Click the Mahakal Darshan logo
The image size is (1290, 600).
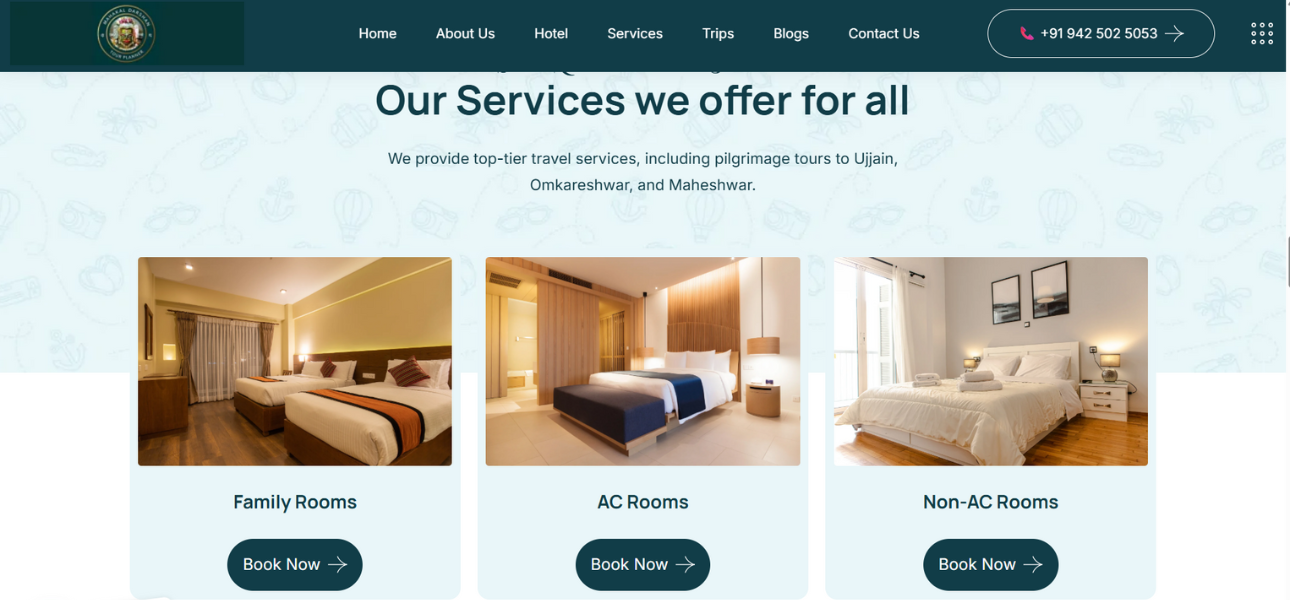click(127, 34)
